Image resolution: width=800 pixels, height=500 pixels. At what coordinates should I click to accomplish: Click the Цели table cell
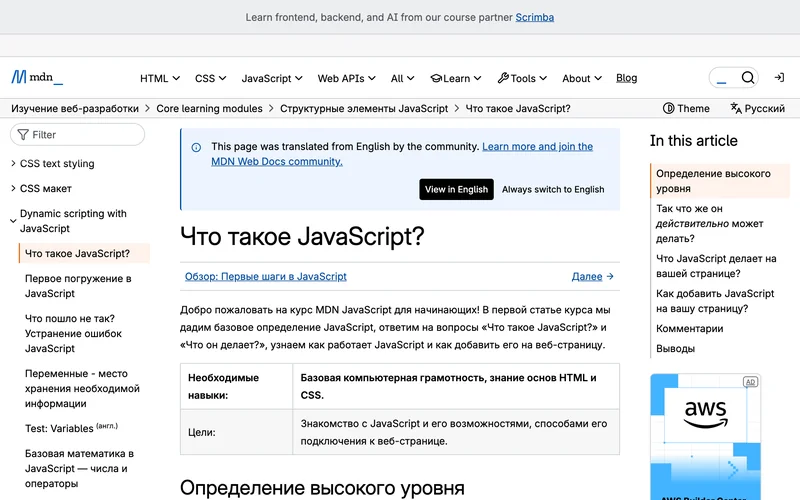coord(236,432)
